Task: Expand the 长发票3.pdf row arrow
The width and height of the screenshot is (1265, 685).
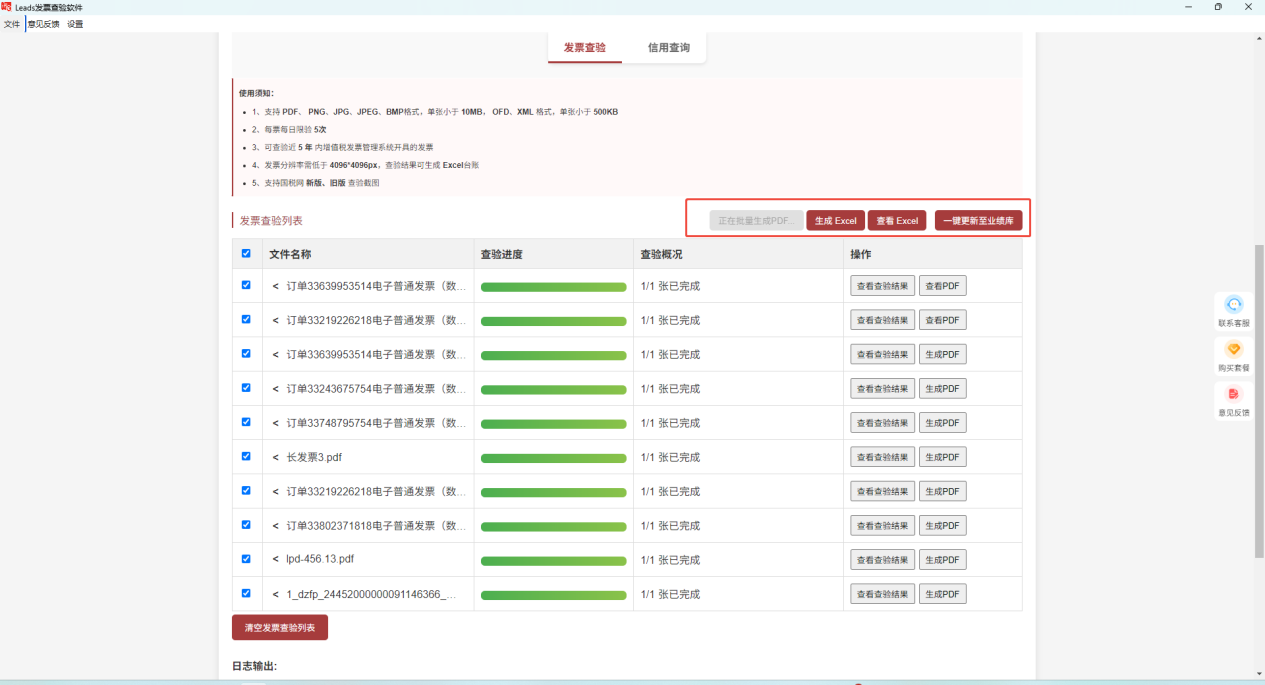Action: (x=275, y=457)
